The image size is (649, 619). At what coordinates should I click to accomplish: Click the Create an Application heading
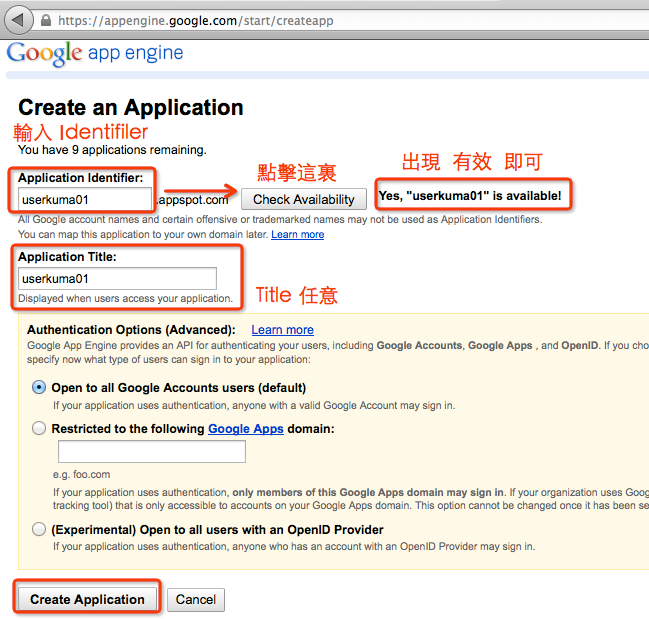131,108
